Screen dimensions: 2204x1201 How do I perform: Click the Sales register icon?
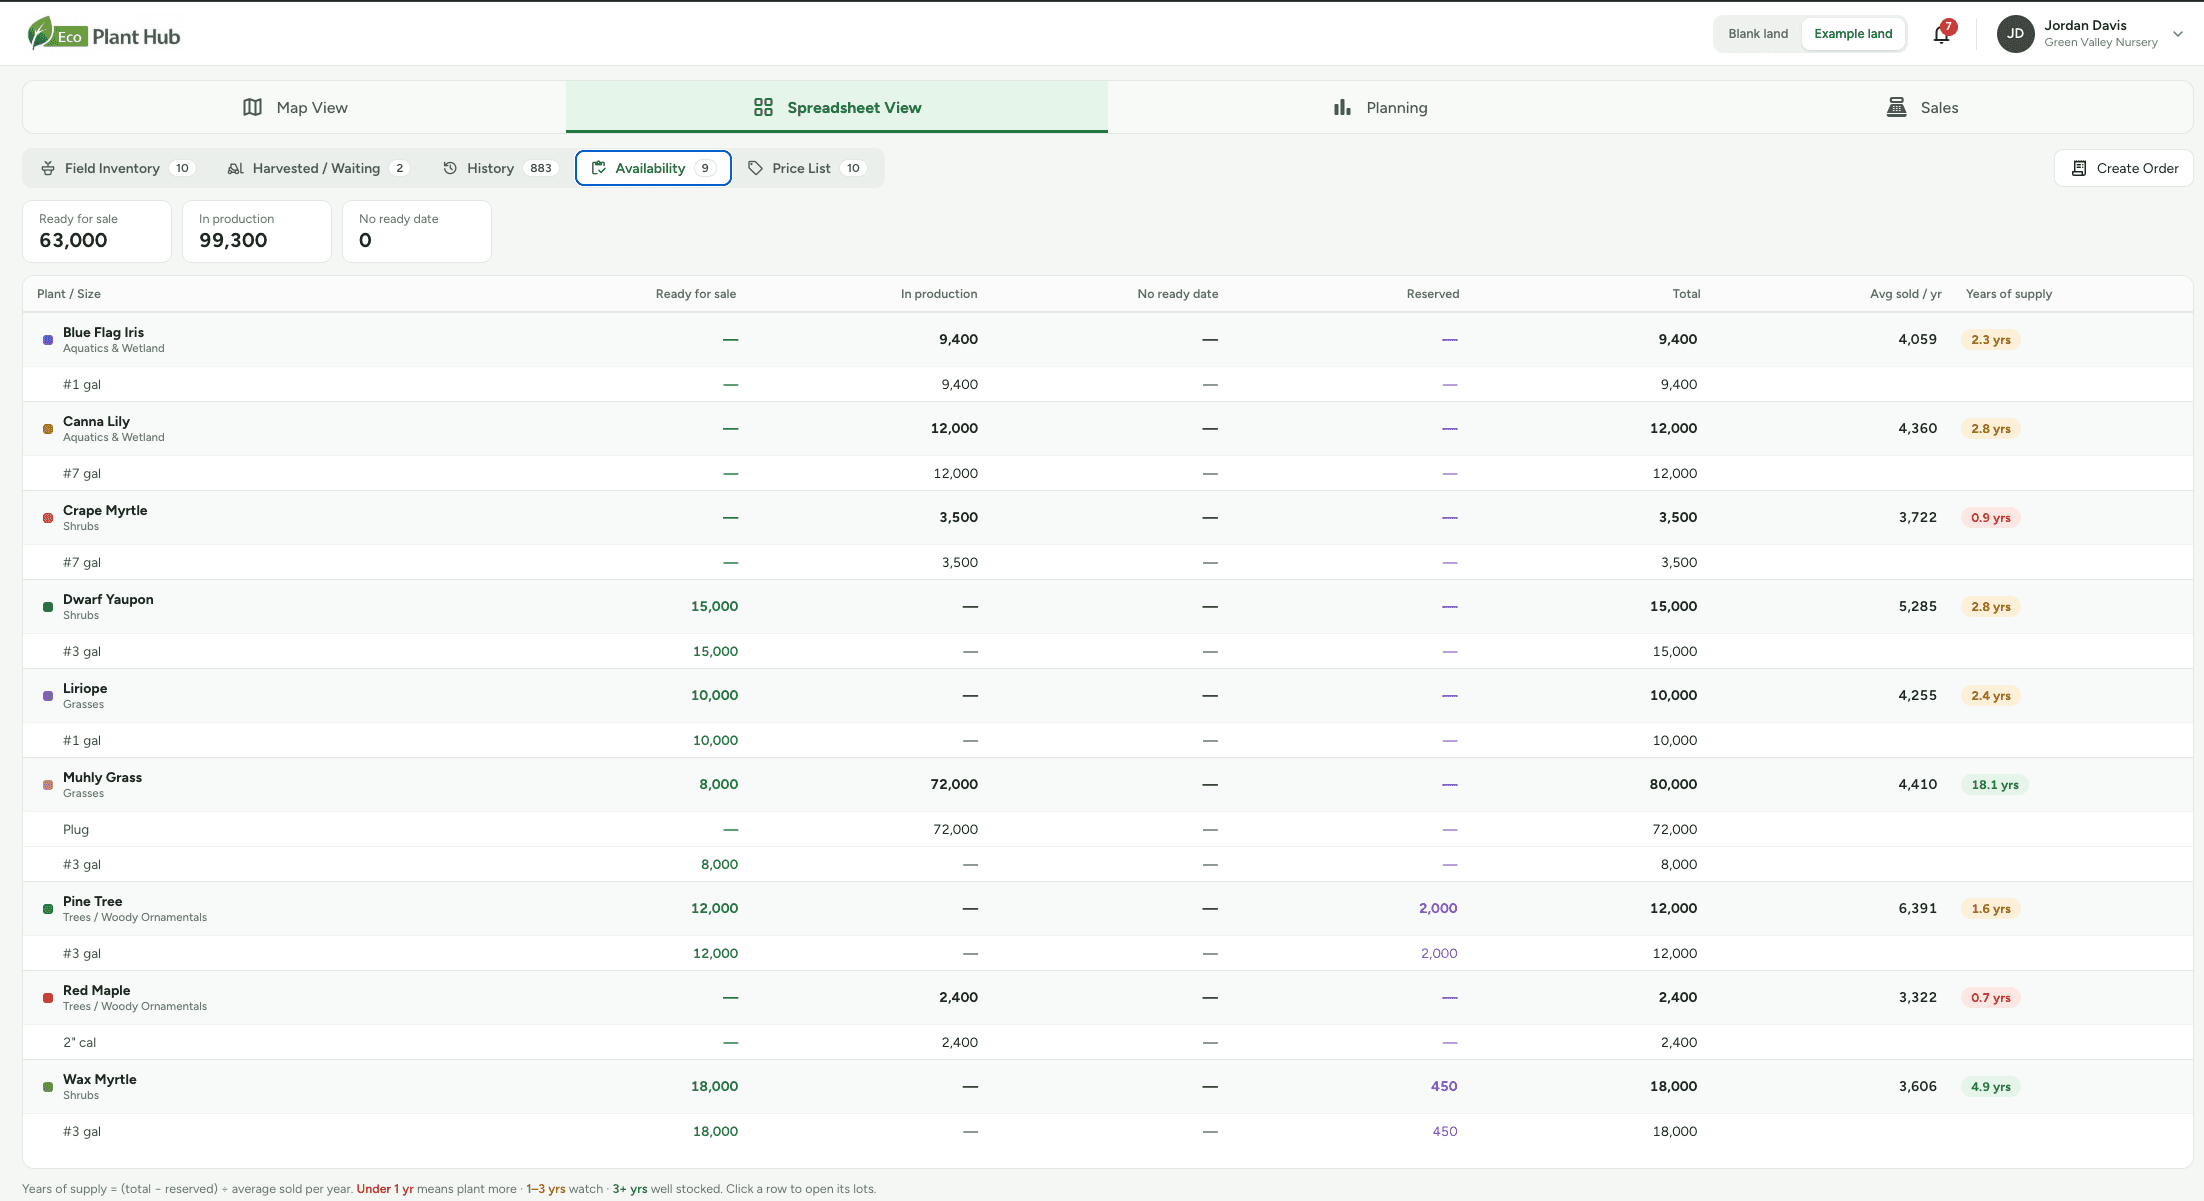[1896, 107]
